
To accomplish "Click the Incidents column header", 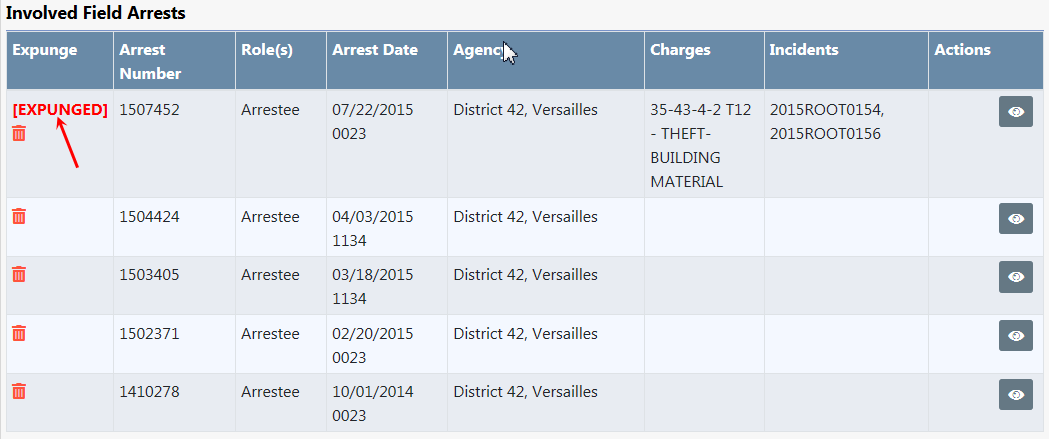I will (x=804, y=50).
